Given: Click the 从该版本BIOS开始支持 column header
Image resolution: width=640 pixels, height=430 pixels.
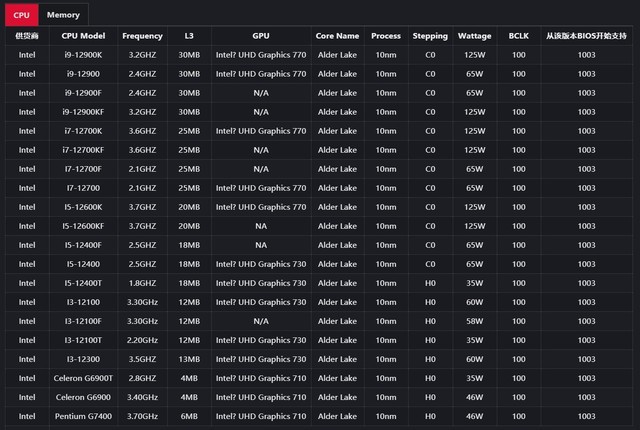Looking at the screenshot, I should coord(586,36).
